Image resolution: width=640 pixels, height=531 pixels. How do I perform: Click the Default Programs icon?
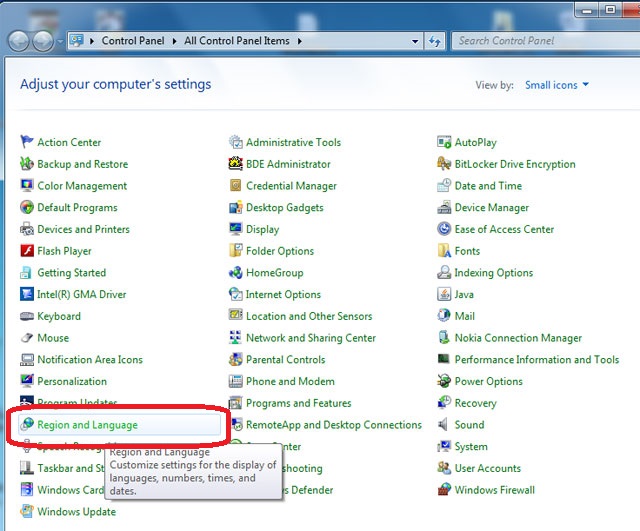tap(27, 207)
